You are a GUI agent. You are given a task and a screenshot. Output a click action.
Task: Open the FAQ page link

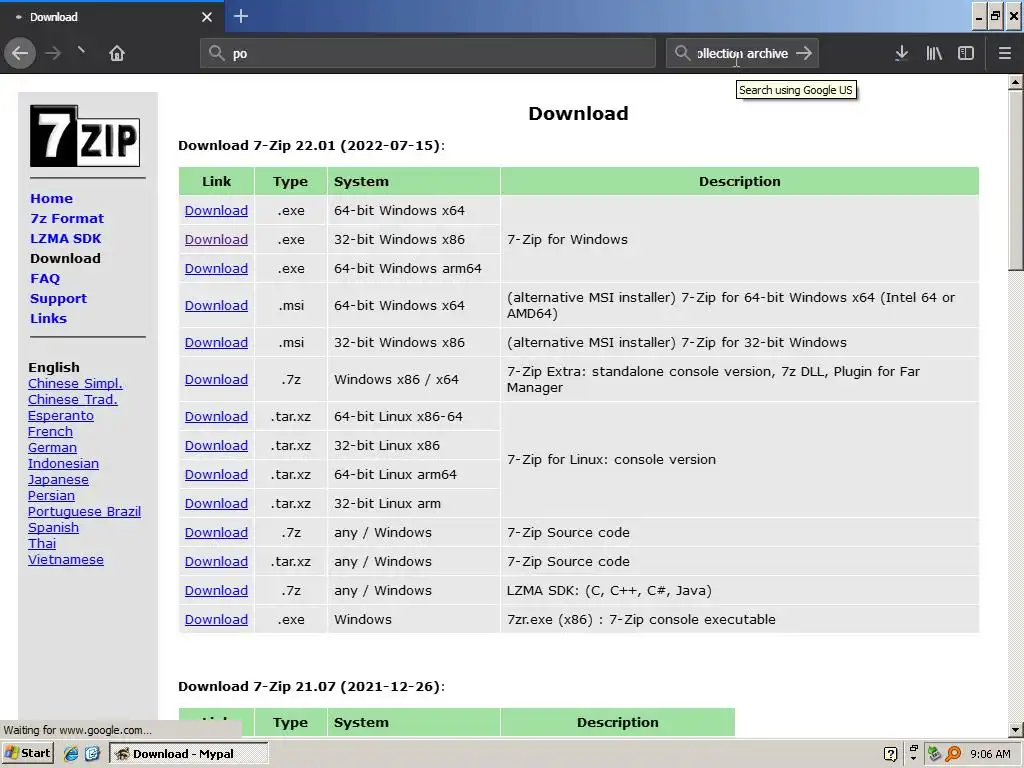[x=45, y=279]
